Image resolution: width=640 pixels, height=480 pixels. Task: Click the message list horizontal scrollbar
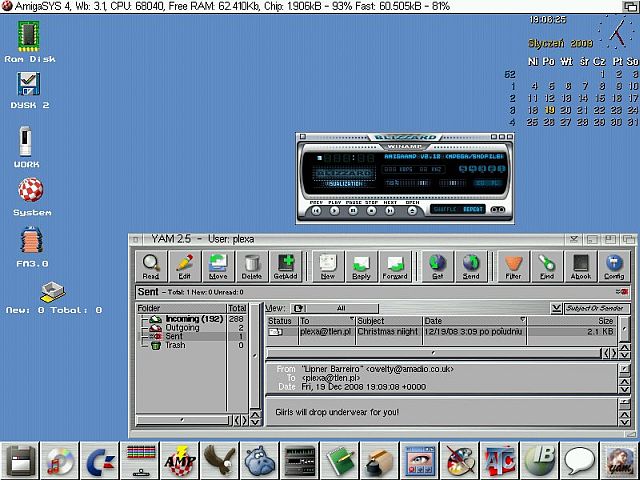[x=433, y=353]
